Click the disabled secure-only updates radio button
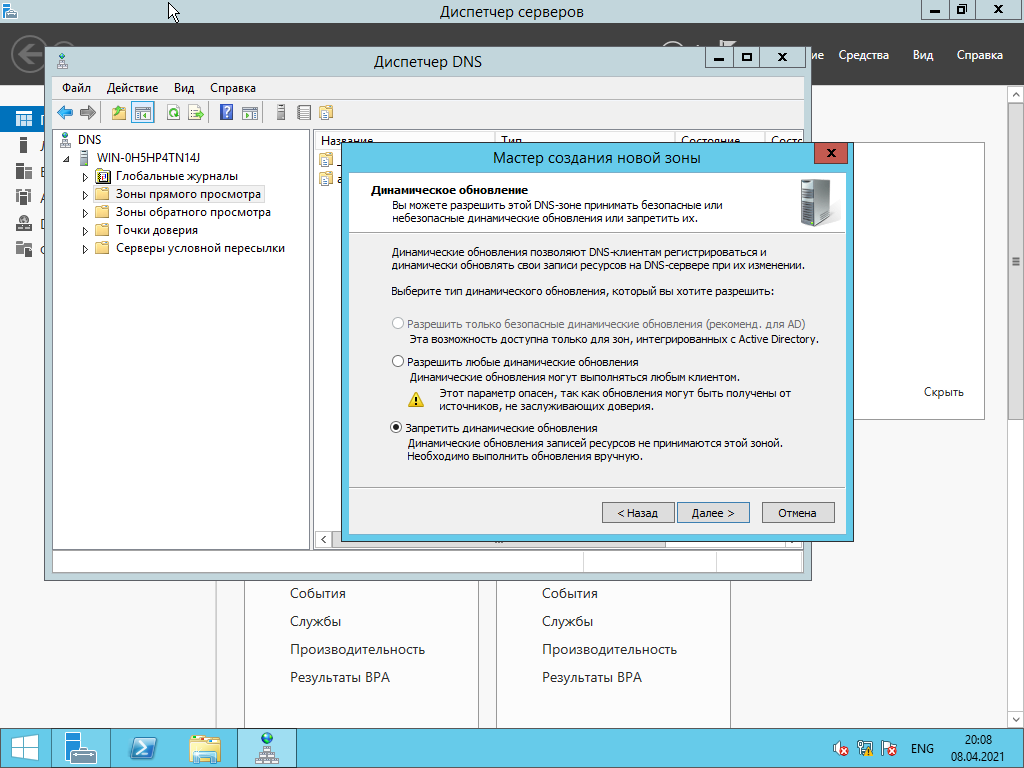Image resolution: width=1024 pixels, height=768 pixels. (x=398, y=323)
